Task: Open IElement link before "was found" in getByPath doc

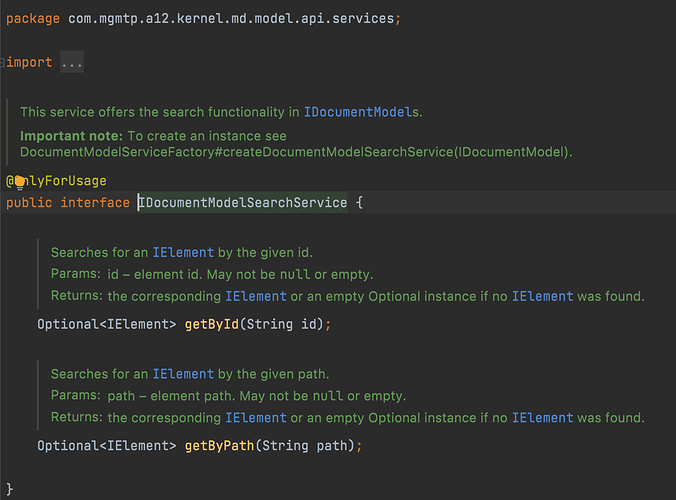Action: (543, 418)
